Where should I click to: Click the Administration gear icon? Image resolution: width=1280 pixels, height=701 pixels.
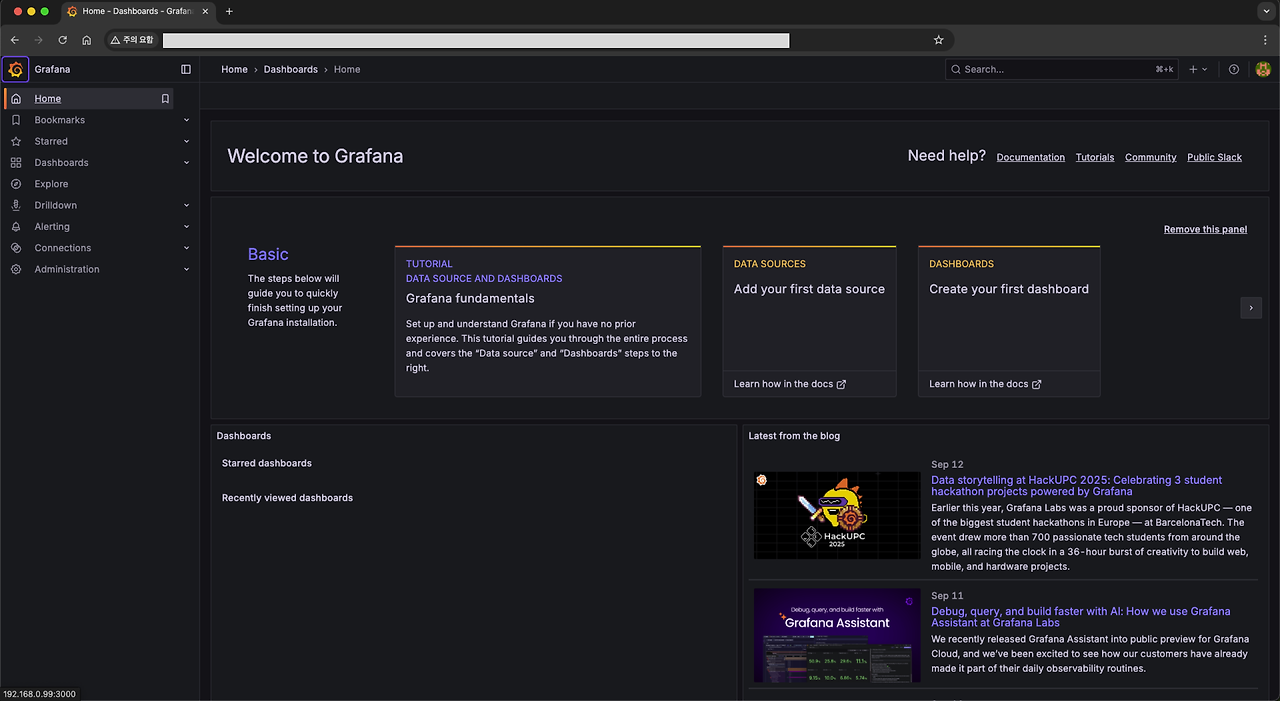click(x=16, y=269)
